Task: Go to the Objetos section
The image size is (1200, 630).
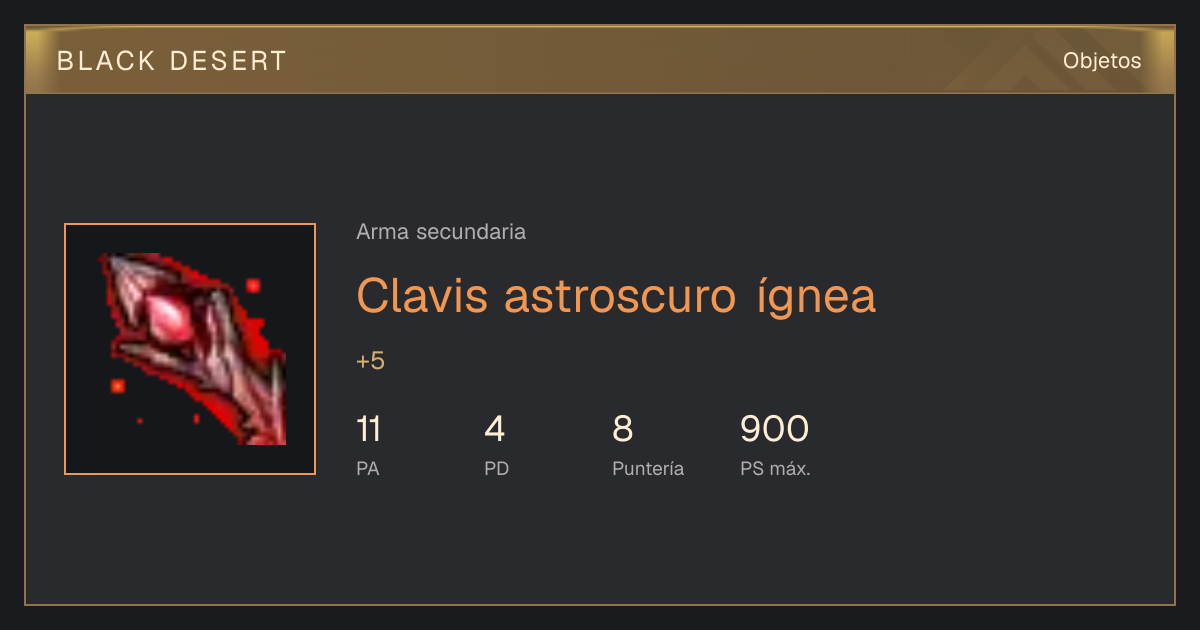Action: pyautogui.click(x=1102, y=61)
